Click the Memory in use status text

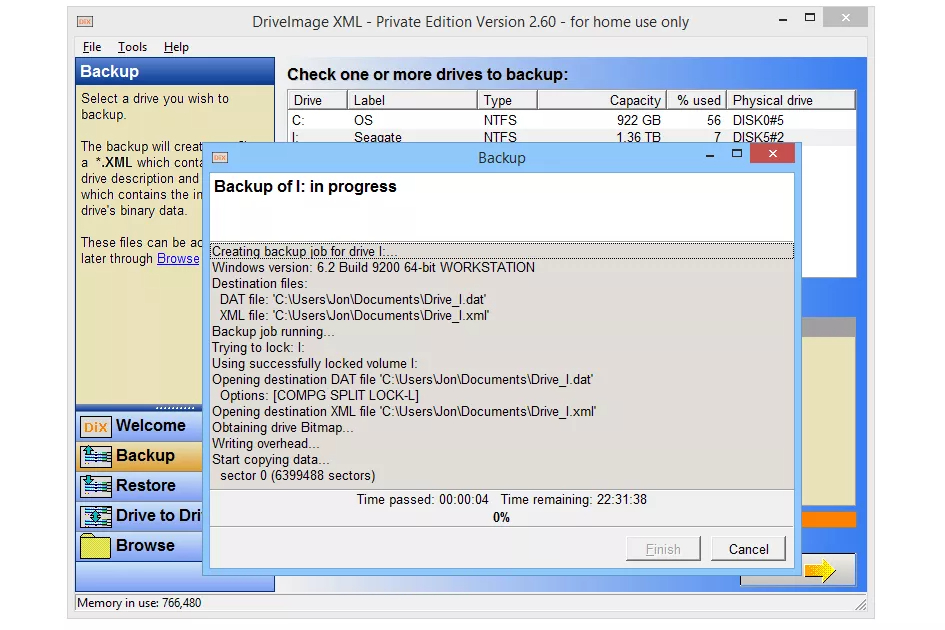point(139,603)
